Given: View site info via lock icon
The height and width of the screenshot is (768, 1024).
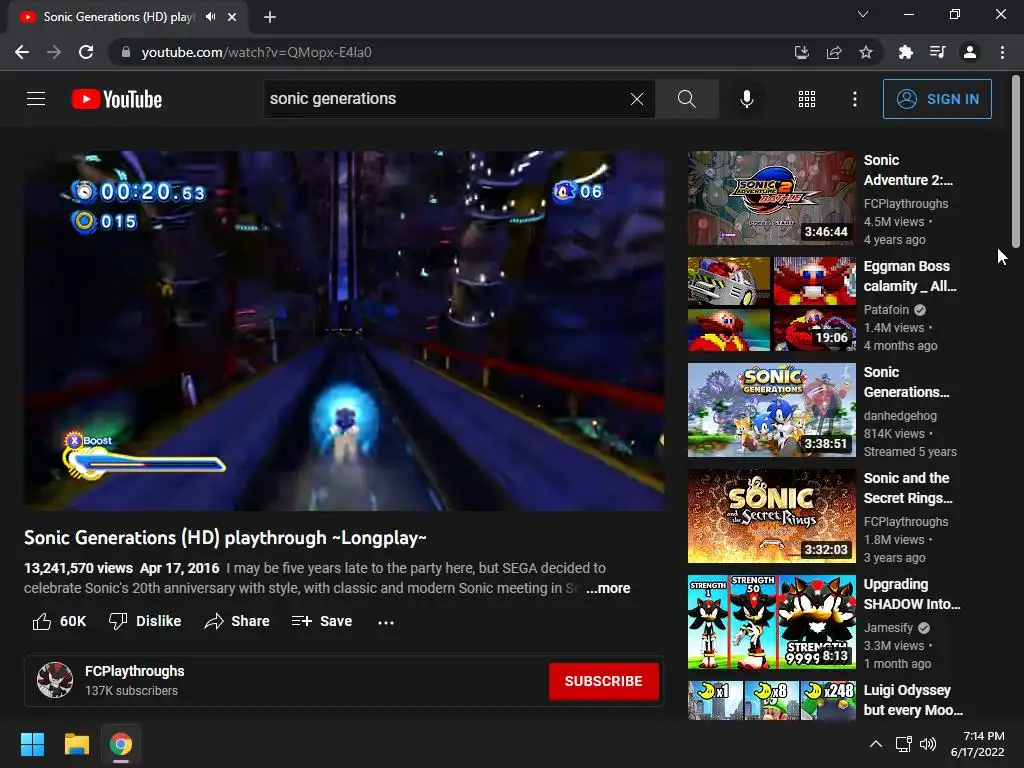Looking at the screenshot, I should tap(125, 52).
